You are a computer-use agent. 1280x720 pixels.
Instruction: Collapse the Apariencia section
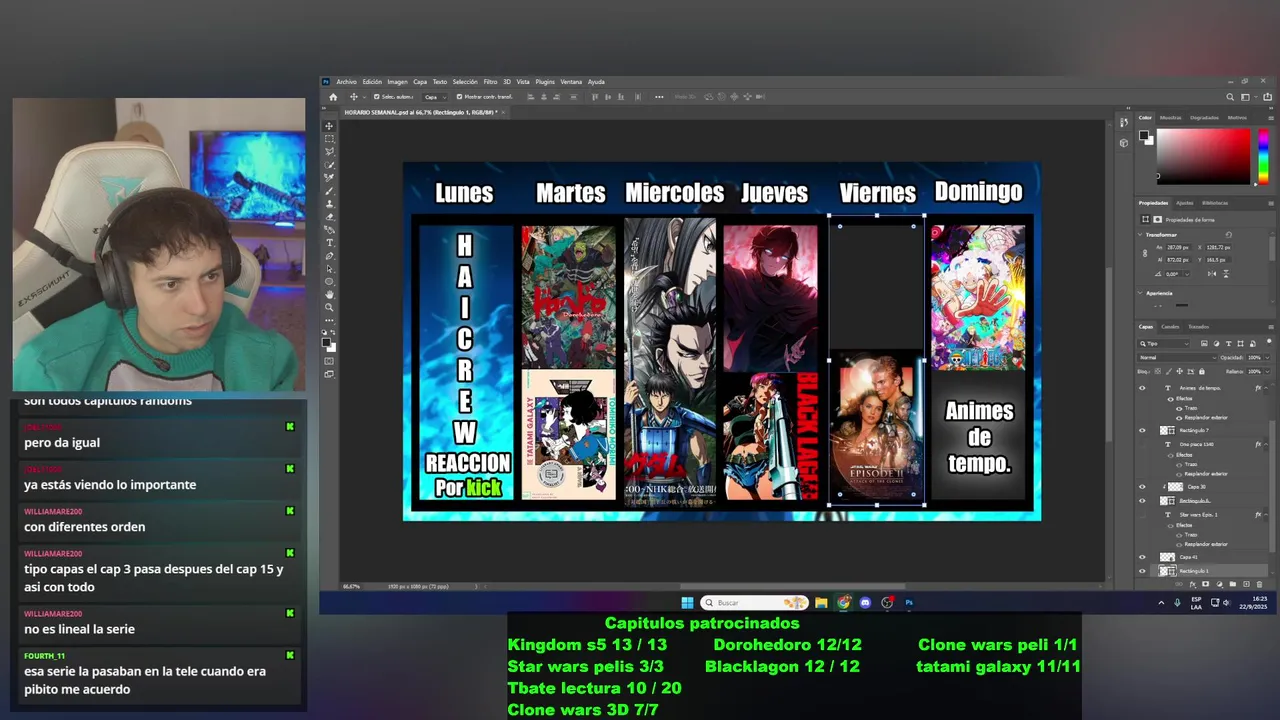tap(1140, 293)
